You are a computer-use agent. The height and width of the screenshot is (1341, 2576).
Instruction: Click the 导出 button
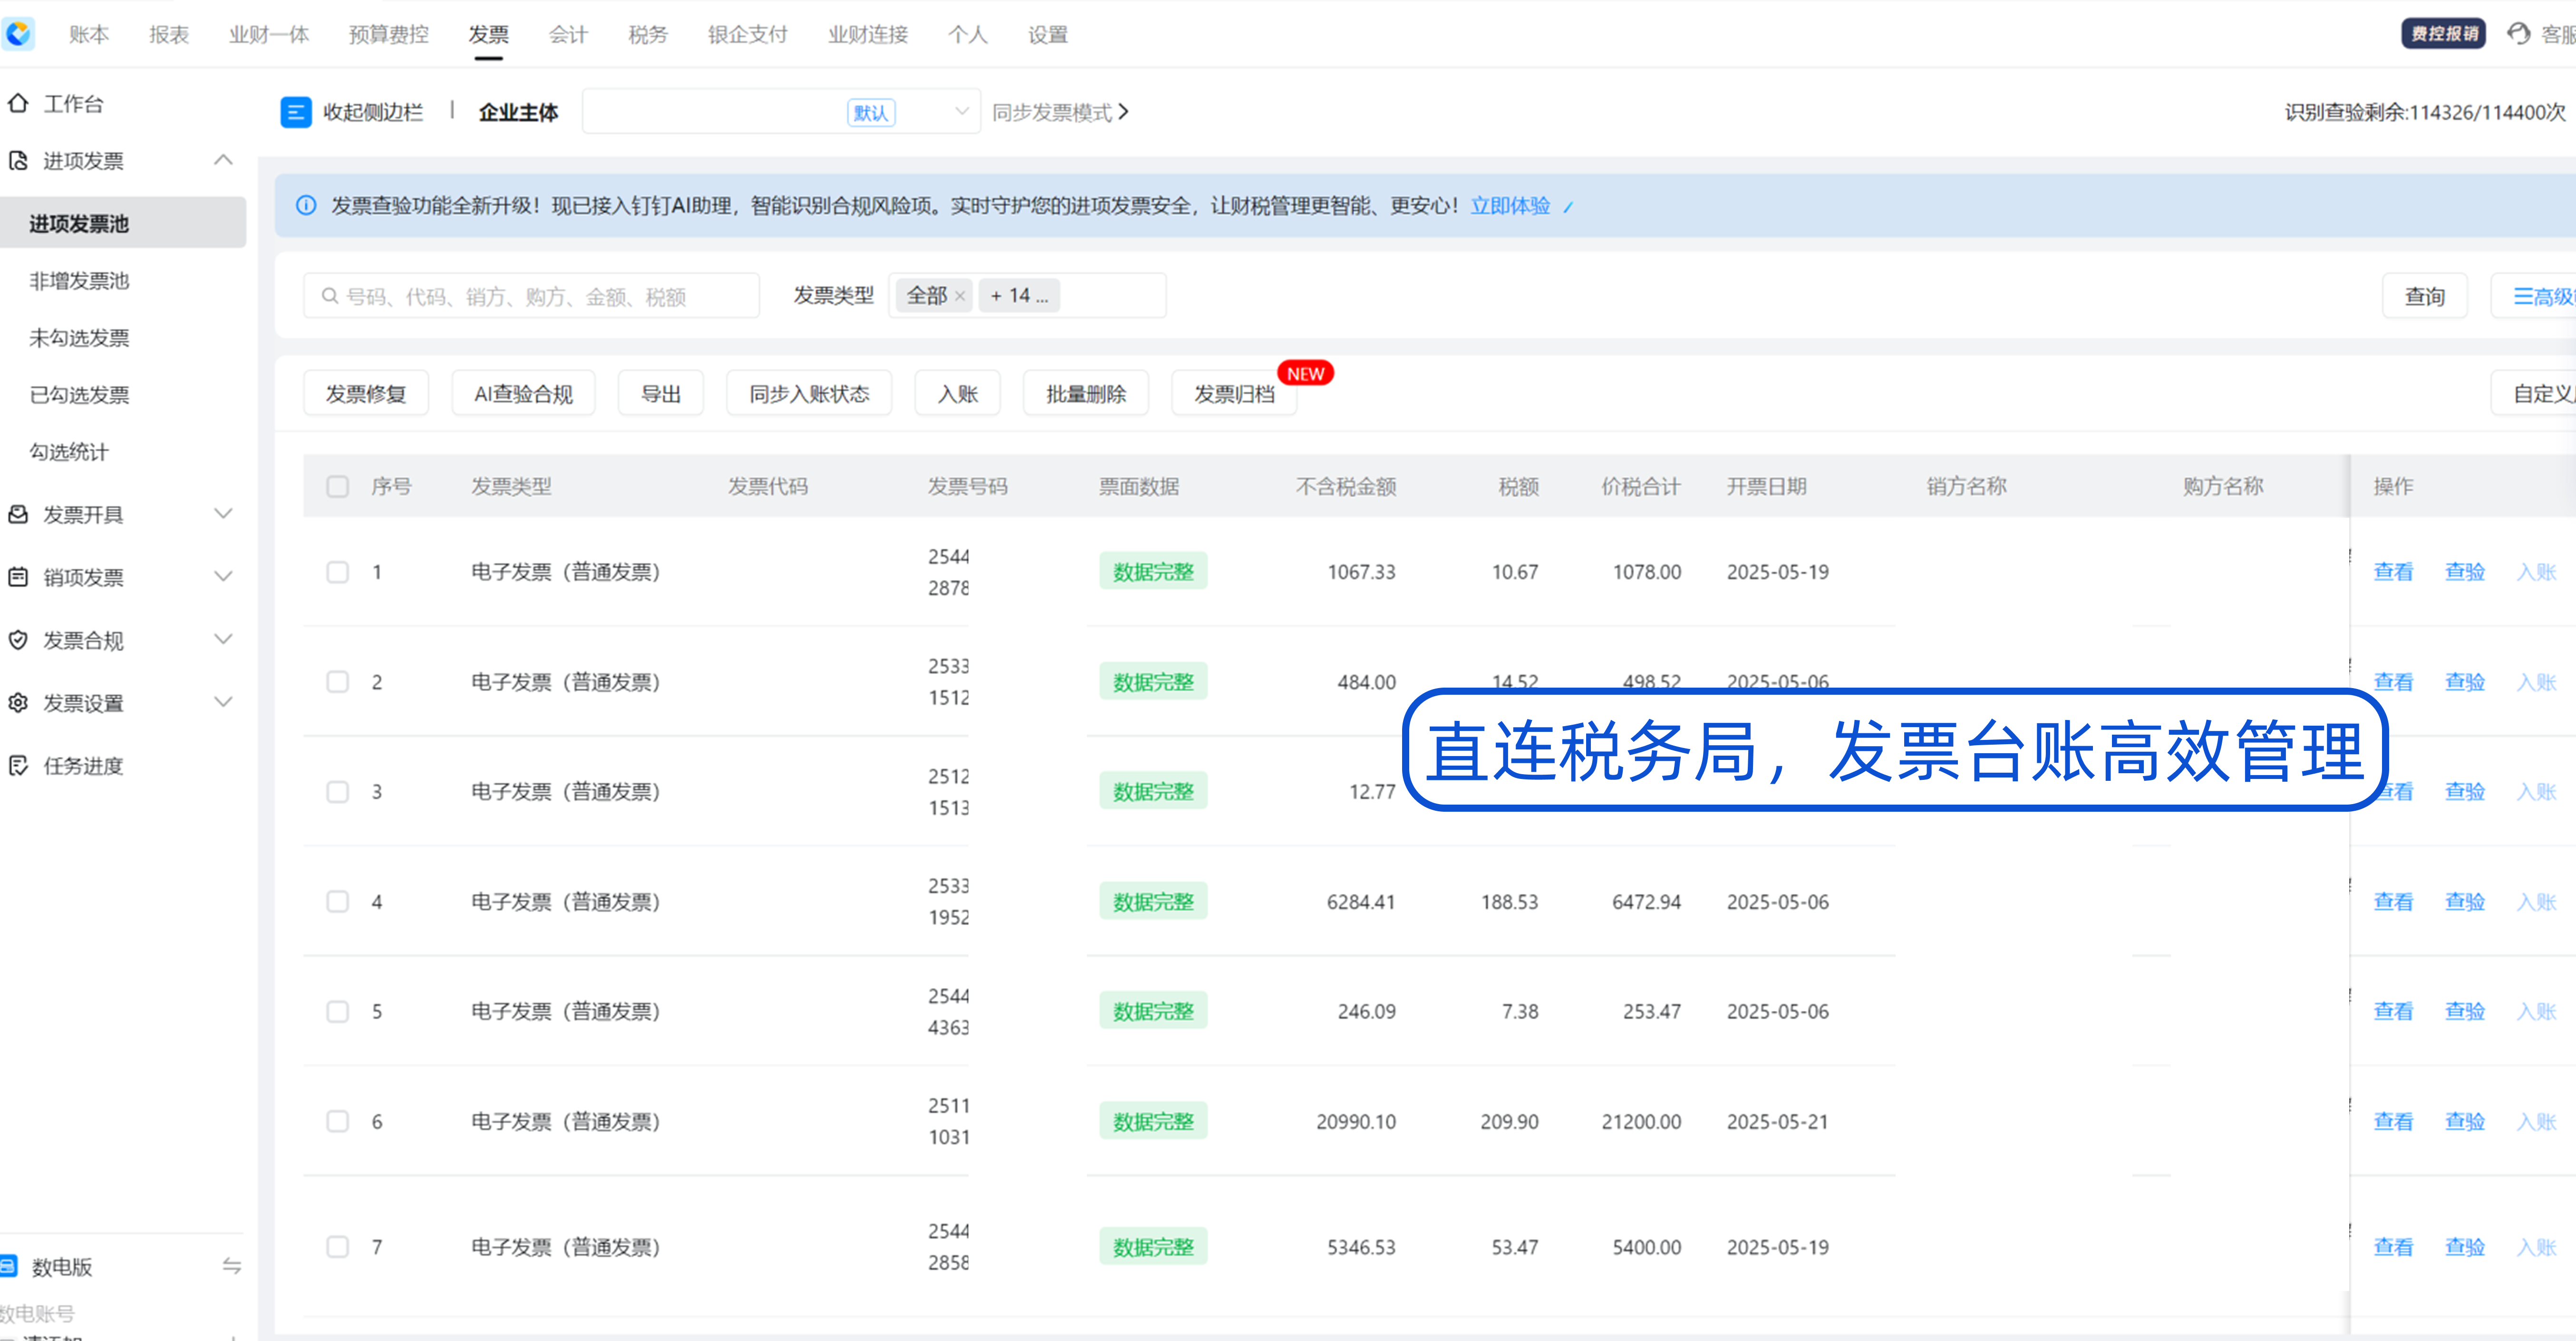(x=660, y=393)
